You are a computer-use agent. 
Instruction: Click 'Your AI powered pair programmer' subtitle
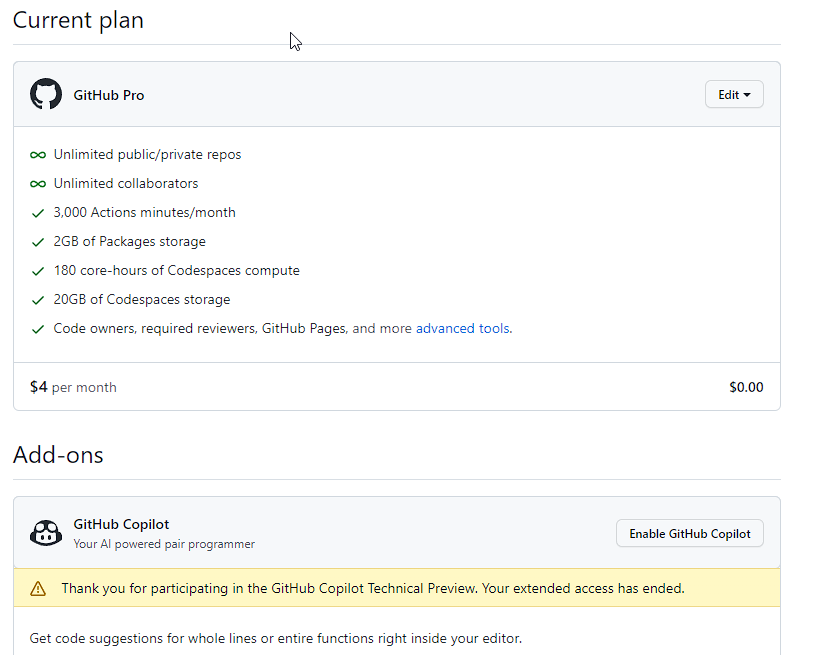click(164, 544)
